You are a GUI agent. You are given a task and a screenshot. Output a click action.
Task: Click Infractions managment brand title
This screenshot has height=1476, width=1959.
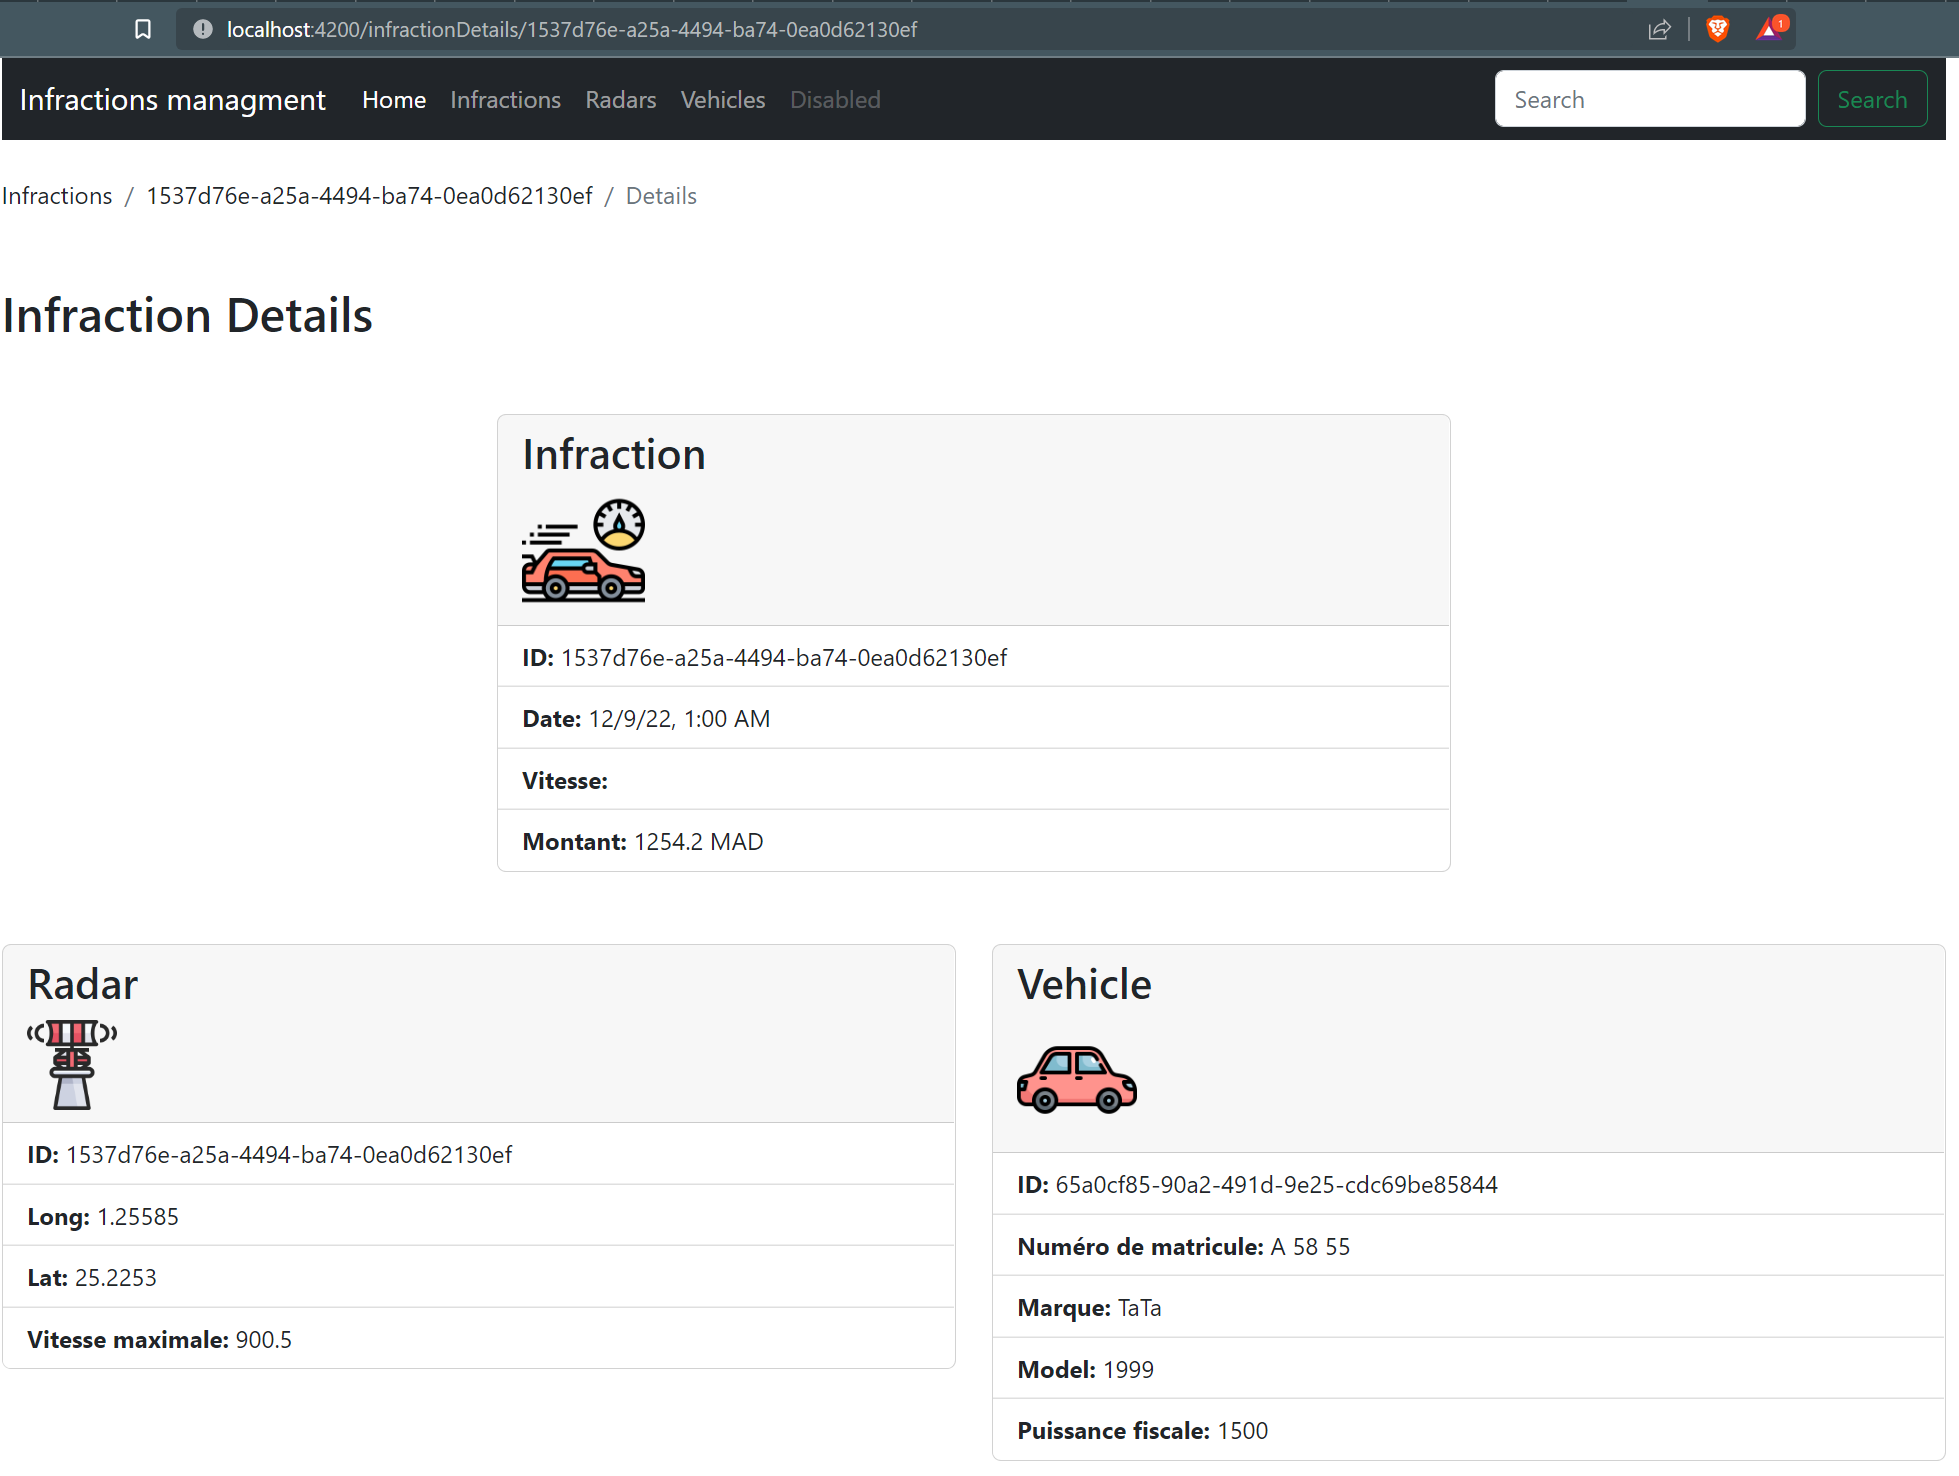point(172,100)
